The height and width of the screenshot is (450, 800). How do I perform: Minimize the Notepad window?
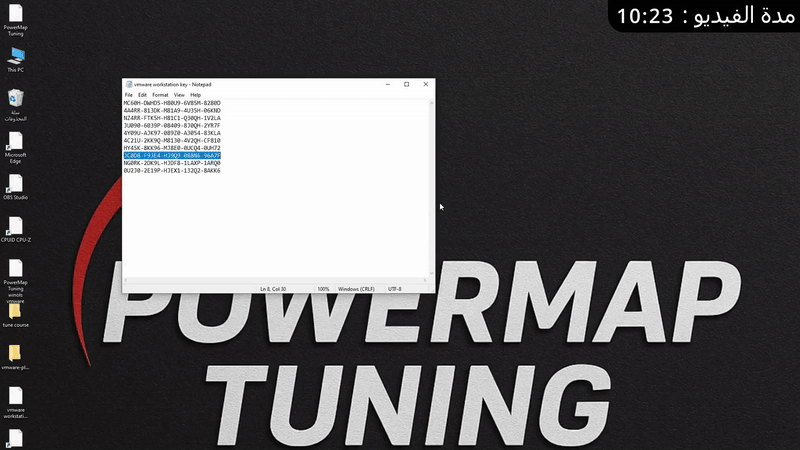tap(387, 84)
